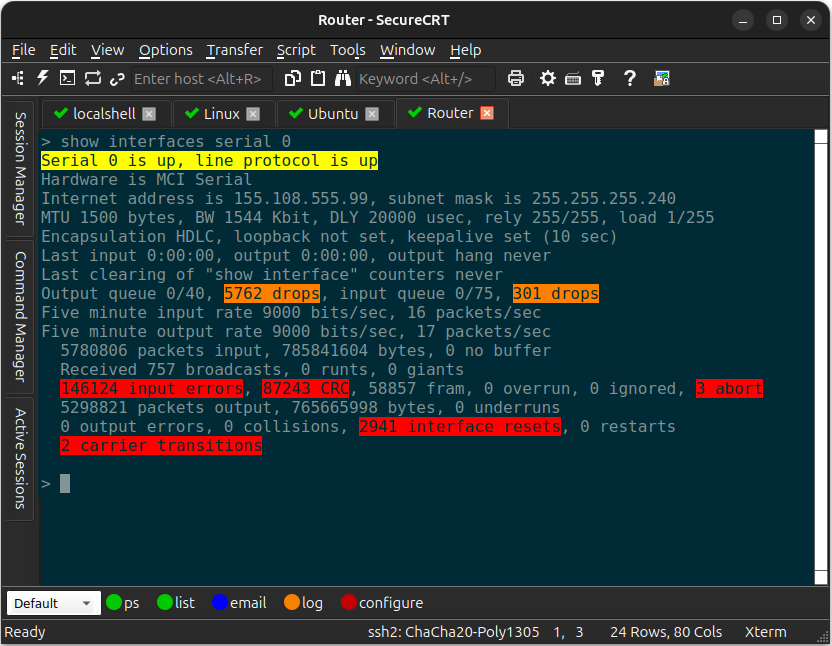Click the Paste clipboard icon
The width and height of the screenshot is (832, 646).
point(318,78)
